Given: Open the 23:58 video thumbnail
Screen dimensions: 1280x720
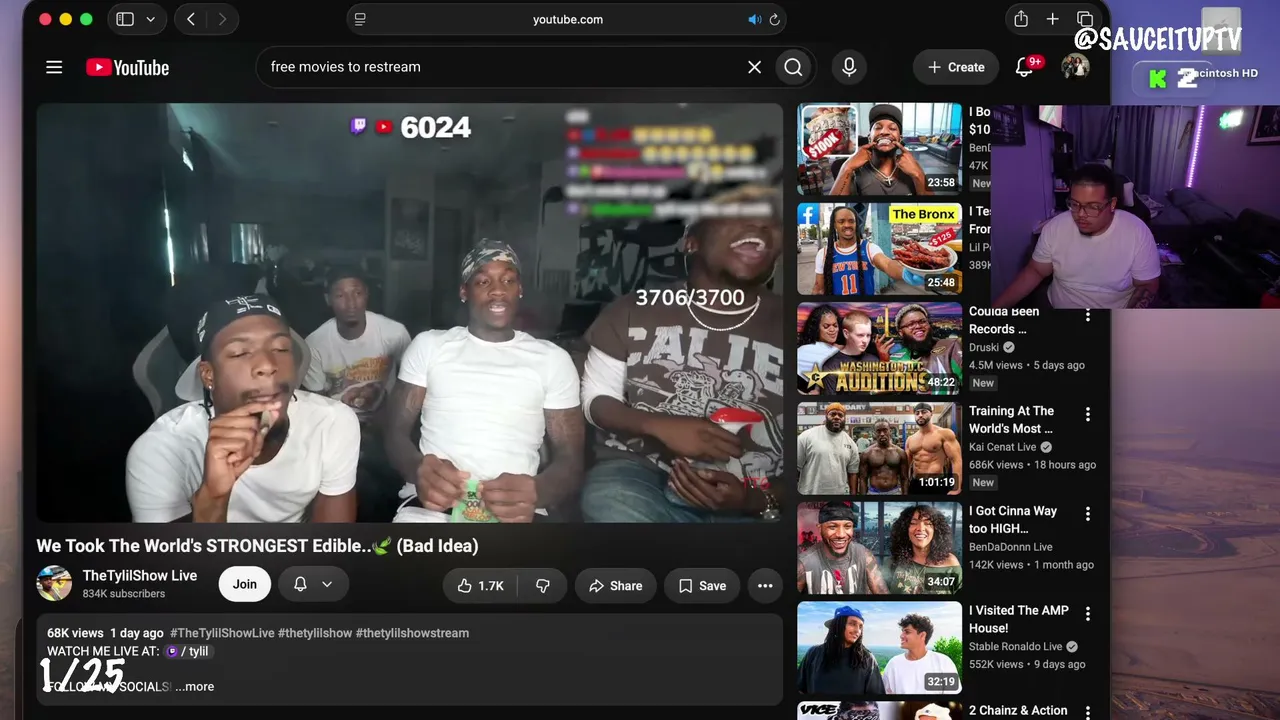Looking at the screenshot, I should pyautogui.click(x=879, y=149).
